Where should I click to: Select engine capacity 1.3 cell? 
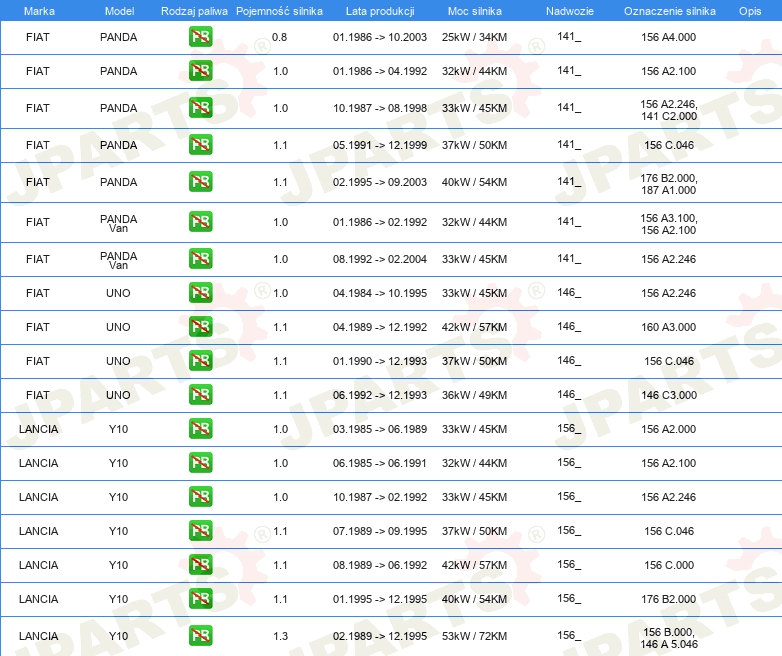[x=280, y=636]
